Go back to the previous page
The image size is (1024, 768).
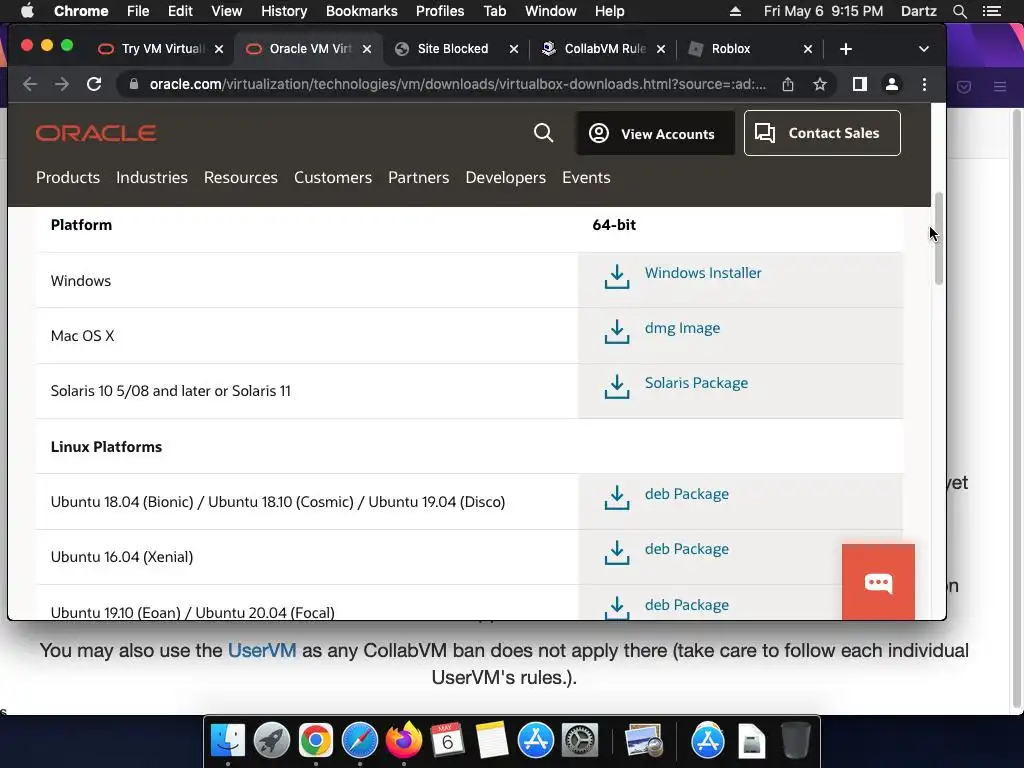[30, 84]
